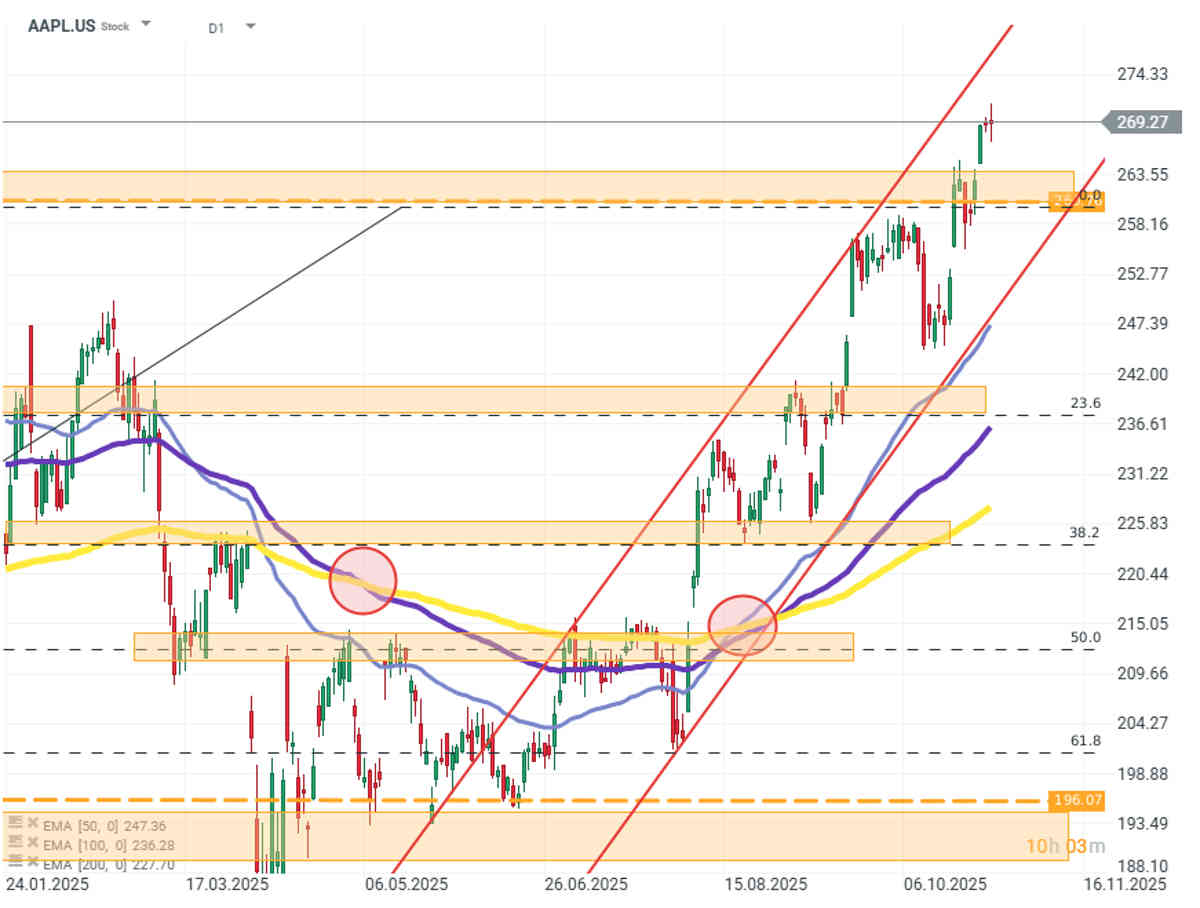Open settings icon for EMA 200 indicator
The image size is (1200, 908).
[15, 864]
